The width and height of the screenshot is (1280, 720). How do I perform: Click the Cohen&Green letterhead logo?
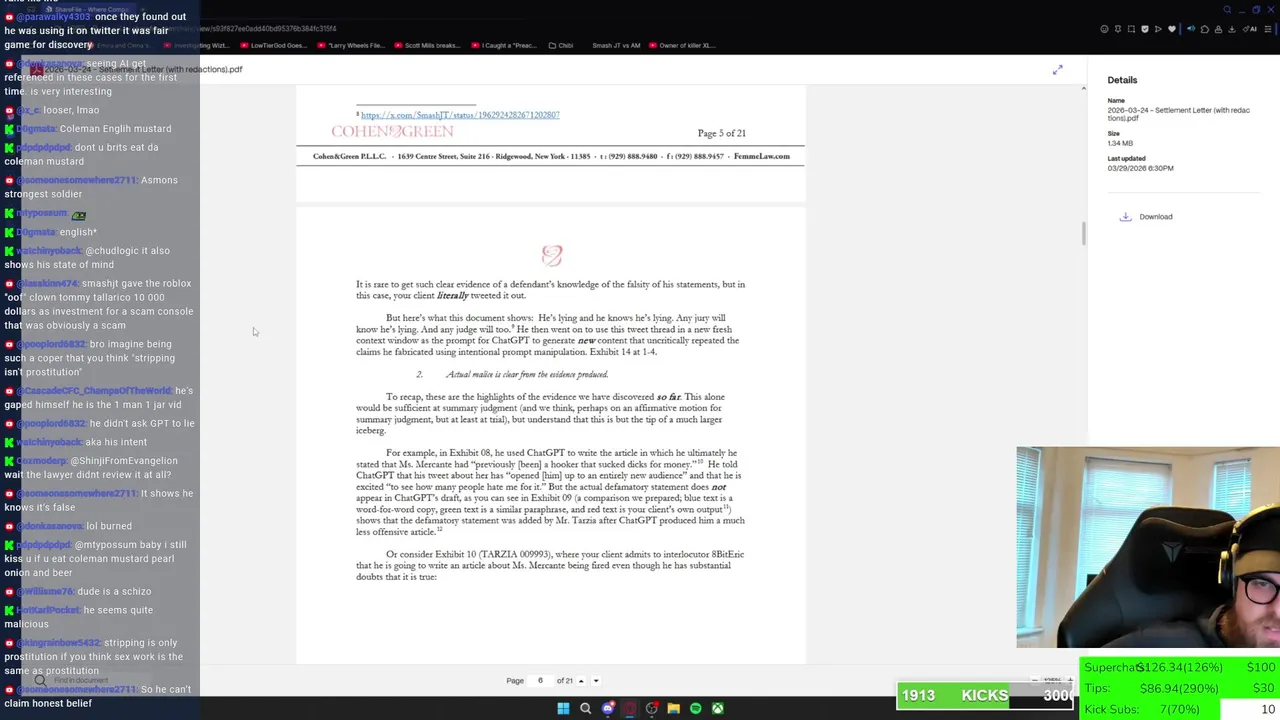click(392, 131)
